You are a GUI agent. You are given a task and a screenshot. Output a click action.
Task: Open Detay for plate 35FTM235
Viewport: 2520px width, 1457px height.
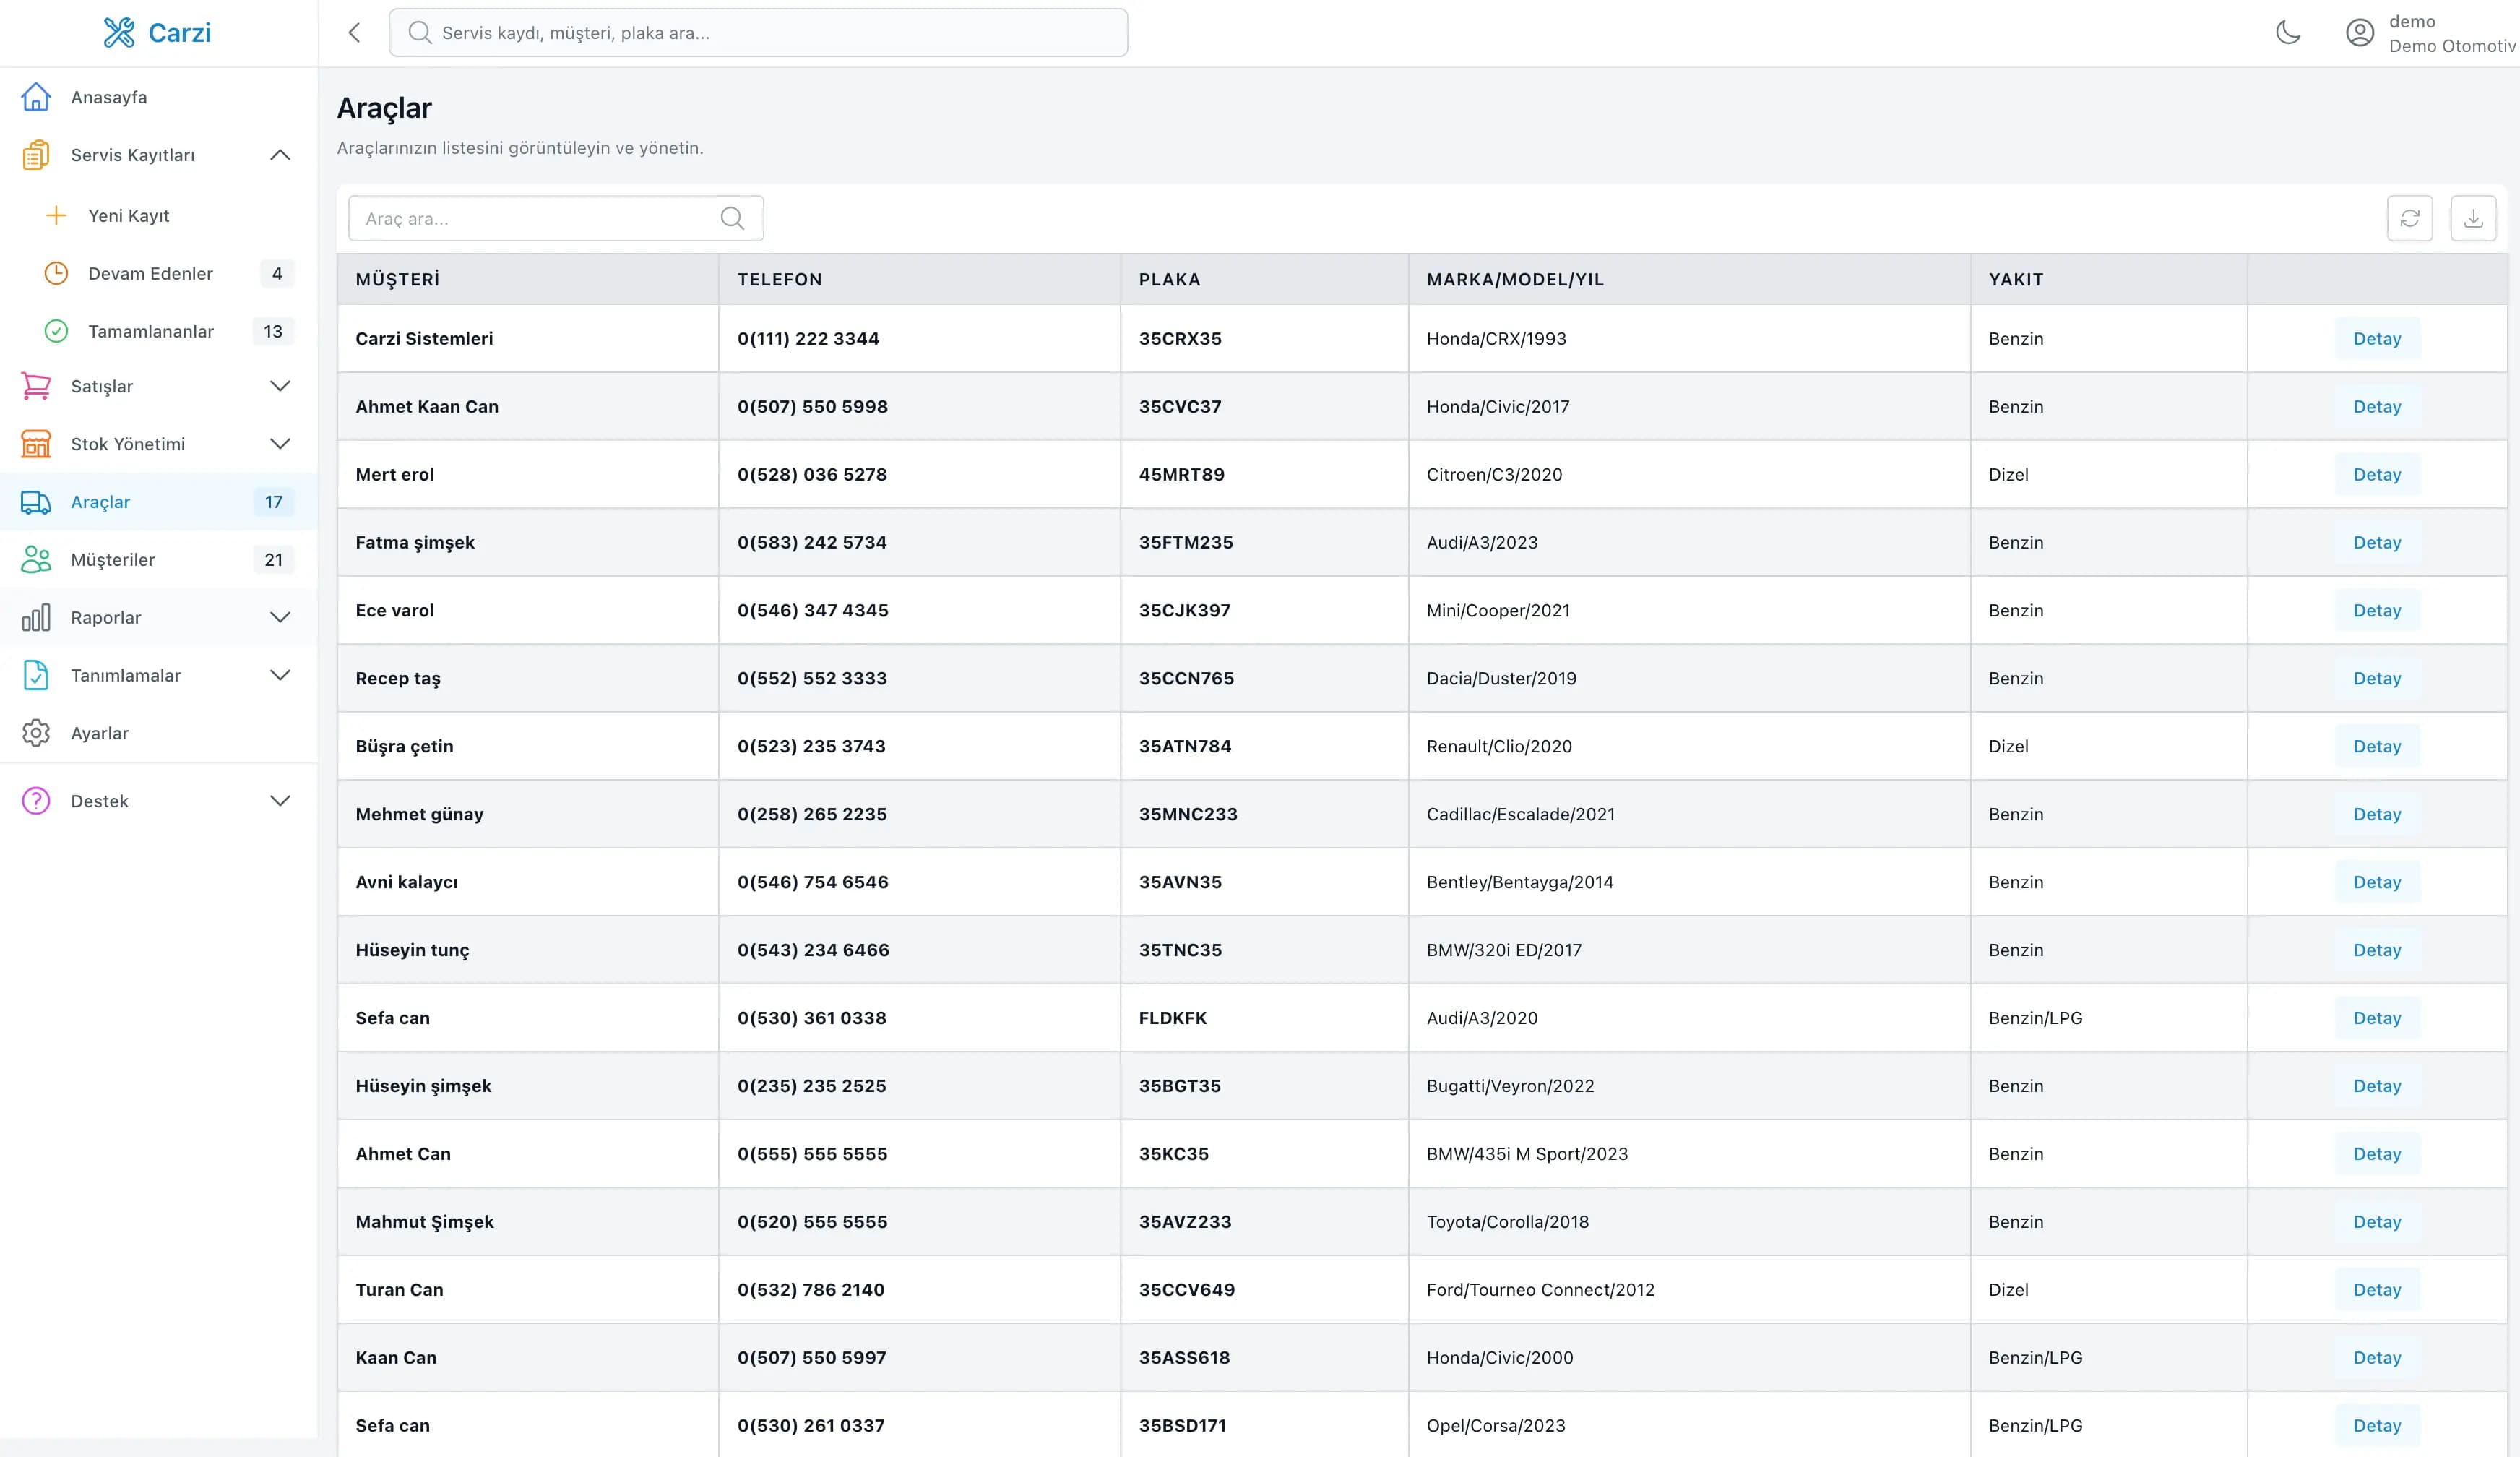(x=2377, y=542)
